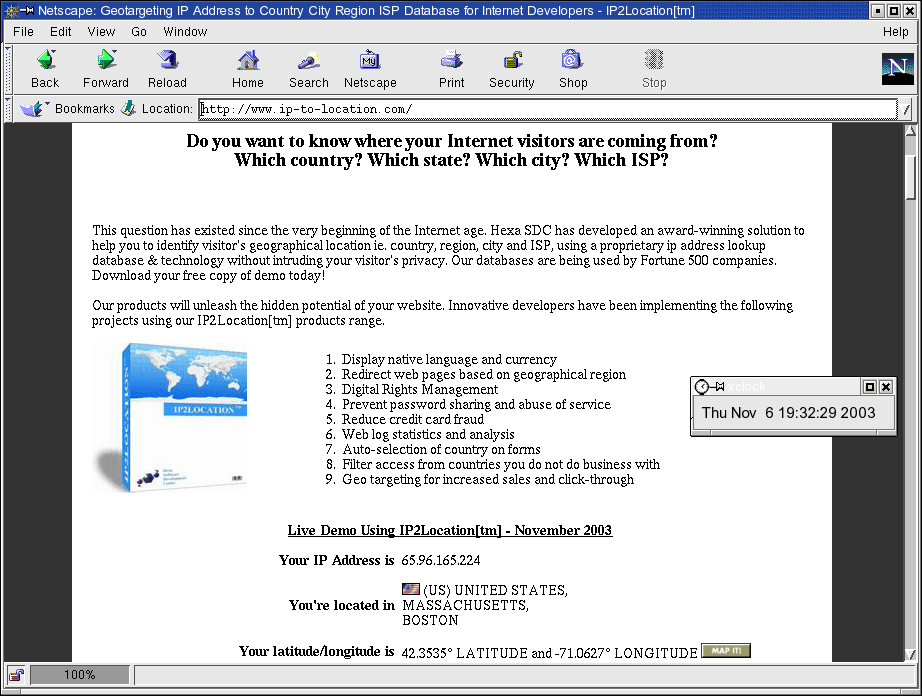Click the latitude/longitude coordinates value
Image resolution: width=922 pixels, height=696 pixels.
pos(549,653)
